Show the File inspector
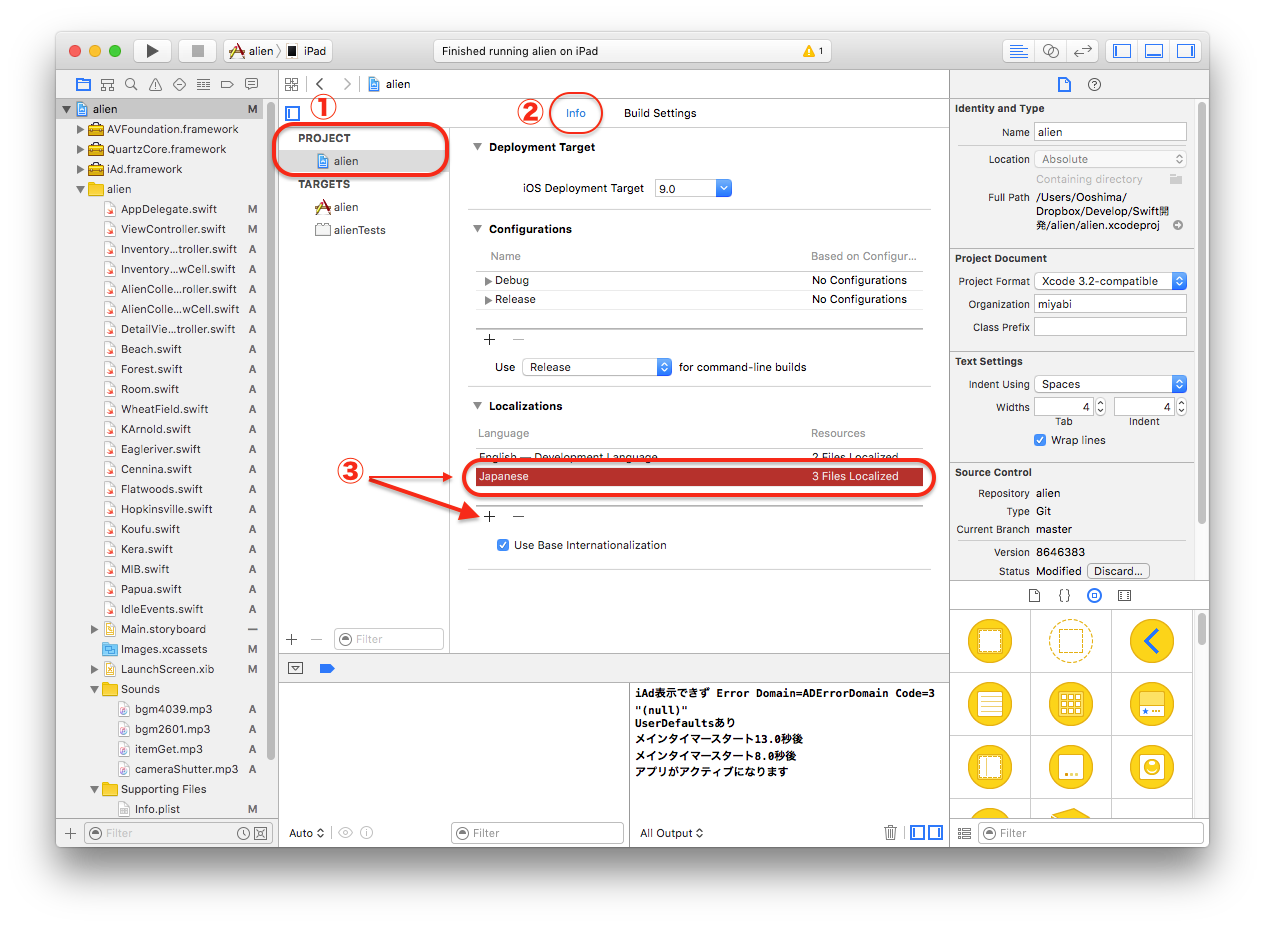Screen dimensions: 1265x927 1064,84
